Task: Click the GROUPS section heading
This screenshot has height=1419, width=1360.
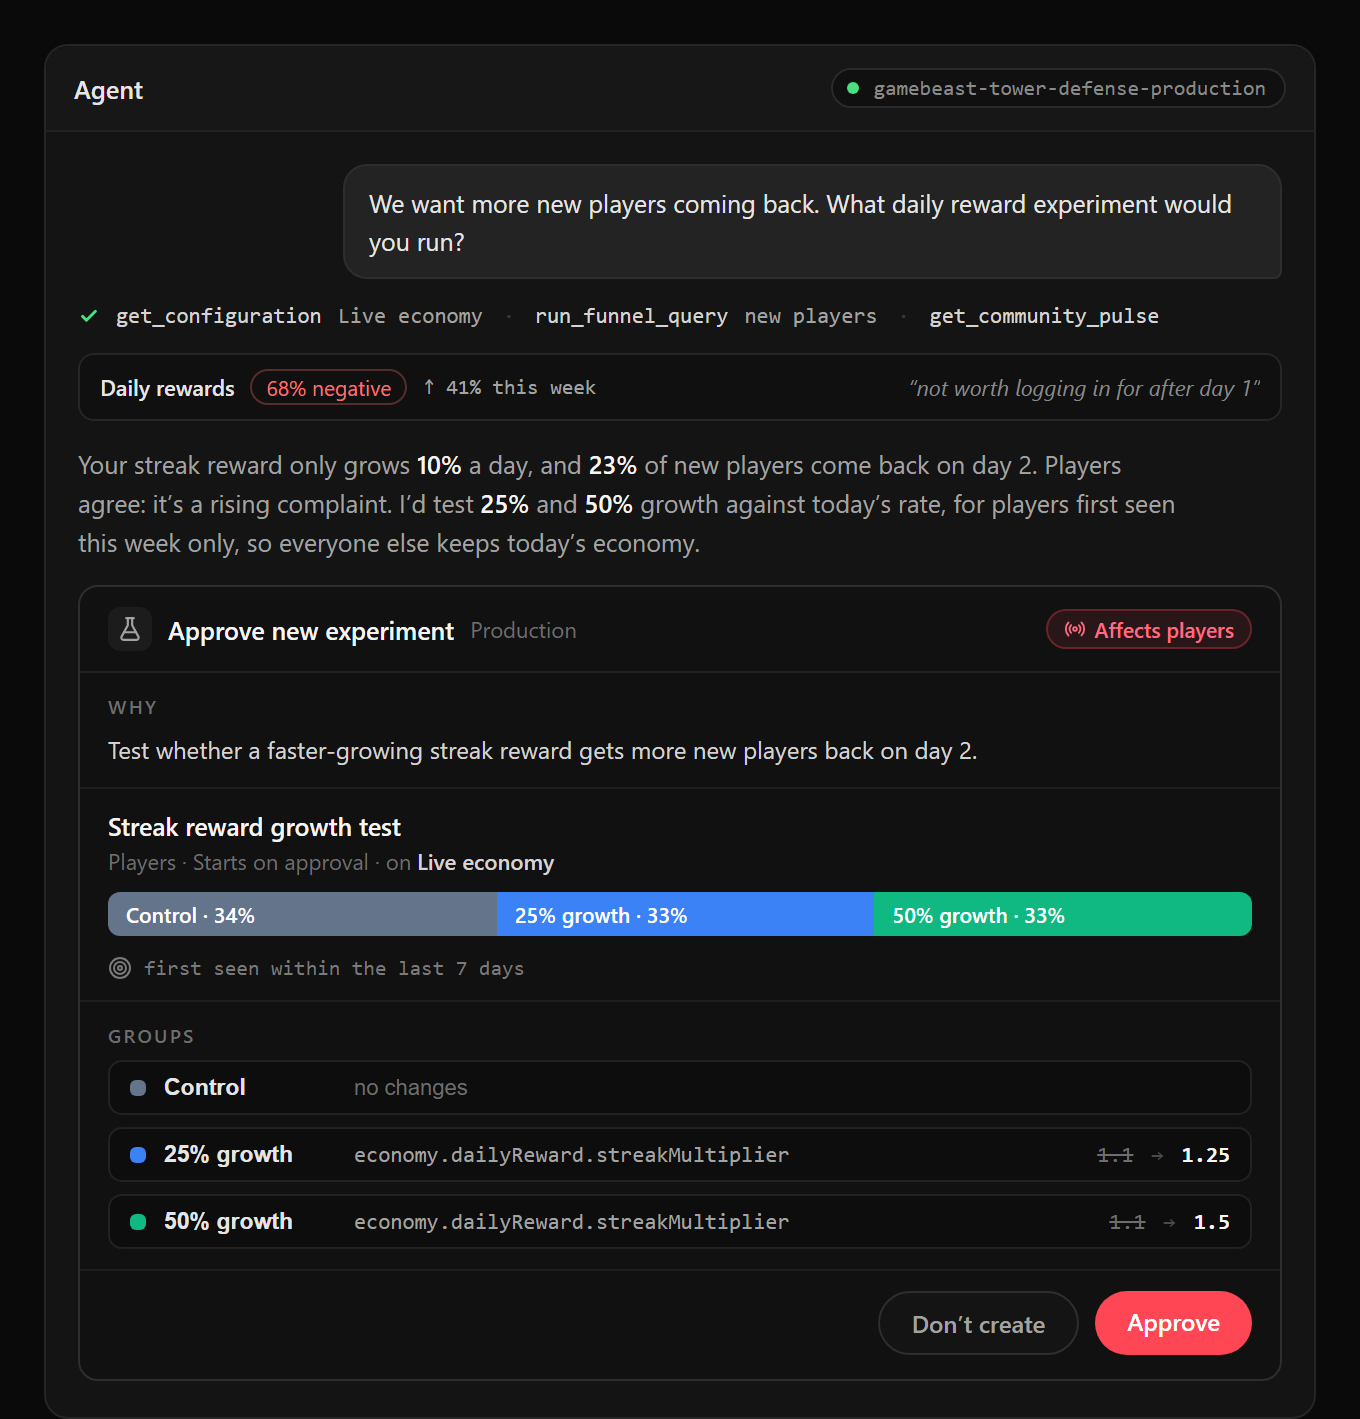Action: [151, 1036]
